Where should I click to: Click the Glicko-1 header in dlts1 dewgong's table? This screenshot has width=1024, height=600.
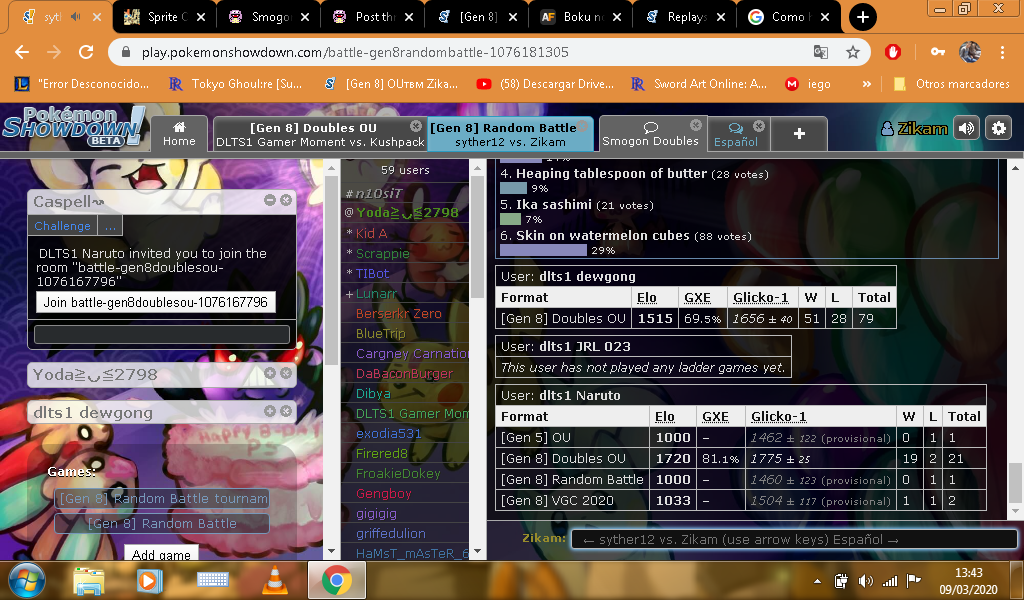pos(761,298)
